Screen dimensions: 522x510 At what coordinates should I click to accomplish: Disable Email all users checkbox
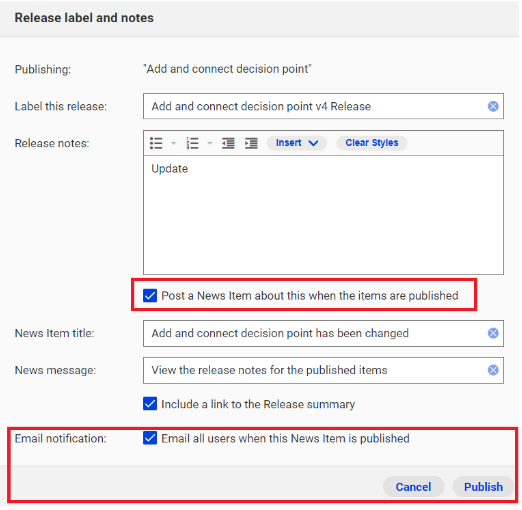(150, 438)
